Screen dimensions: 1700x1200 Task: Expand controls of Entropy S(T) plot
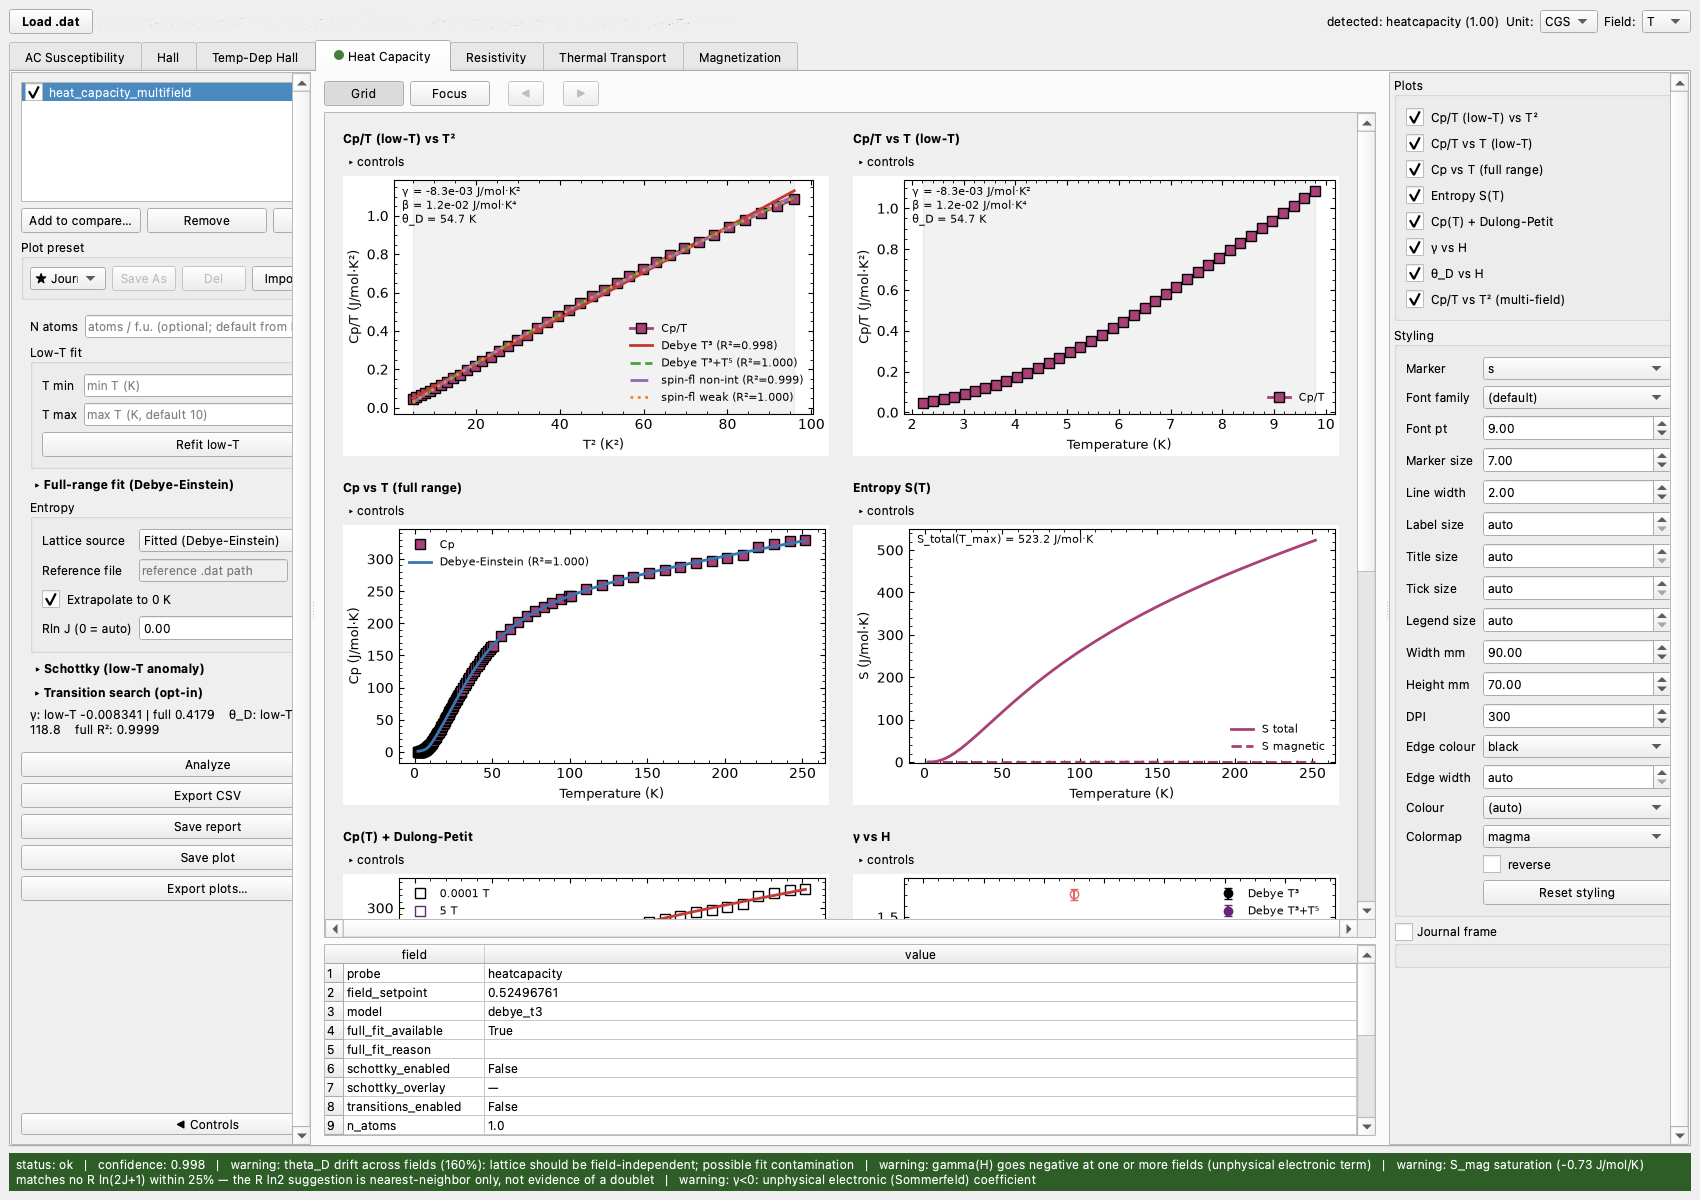pyautogui.click(x=885, y=511)
